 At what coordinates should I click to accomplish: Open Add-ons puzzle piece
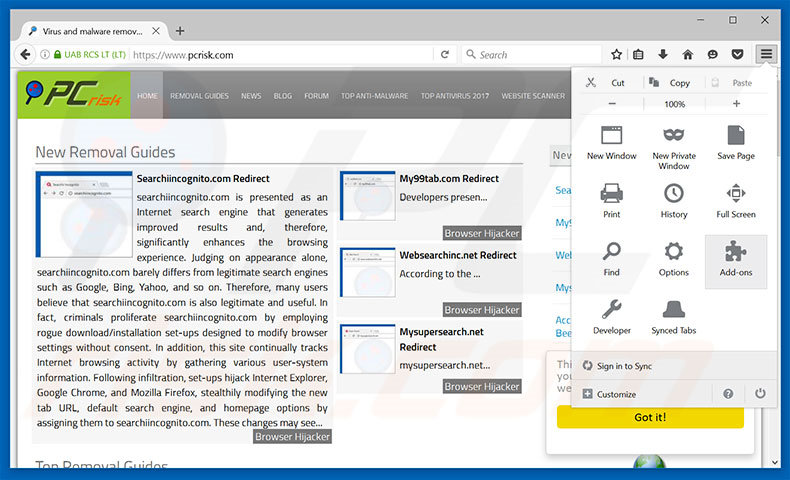pyautogui.click(x=736, y=261)
